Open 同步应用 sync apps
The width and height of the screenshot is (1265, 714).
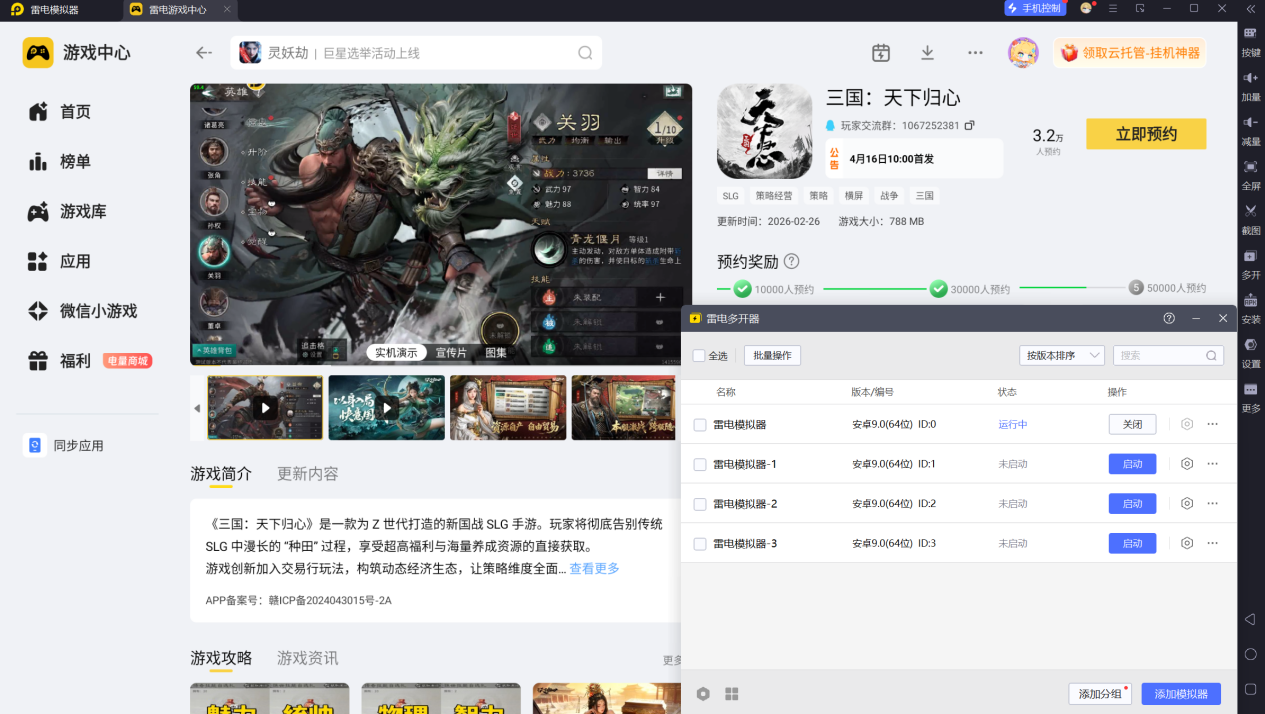click(64, 446)
